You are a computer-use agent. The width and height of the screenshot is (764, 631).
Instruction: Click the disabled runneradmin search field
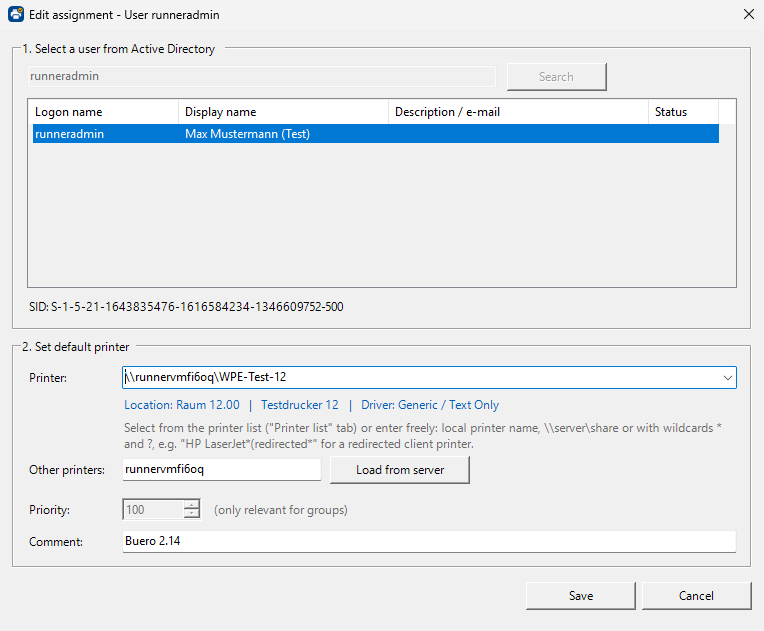pyautogui.click(x=262, y=76)
